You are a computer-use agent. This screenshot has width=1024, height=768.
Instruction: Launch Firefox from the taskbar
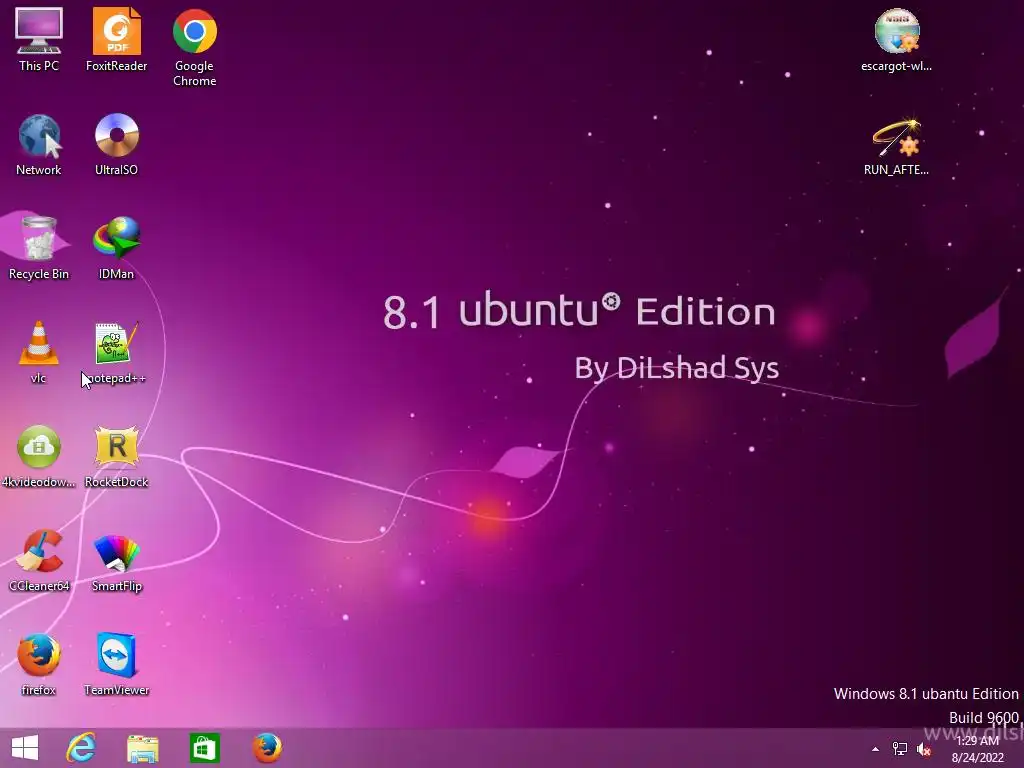pos(267,748)
